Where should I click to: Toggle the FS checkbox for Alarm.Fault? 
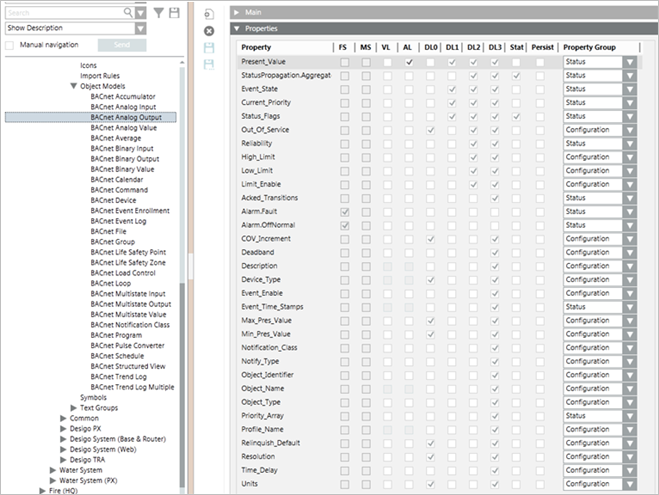click(x=344, y=212)
